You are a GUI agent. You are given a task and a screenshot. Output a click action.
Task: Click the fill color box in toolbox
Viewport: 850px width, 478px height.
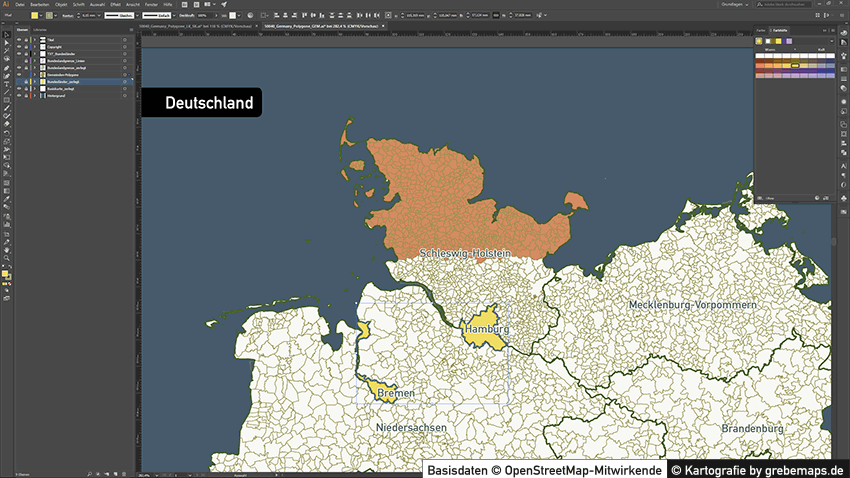coord(5,272)
